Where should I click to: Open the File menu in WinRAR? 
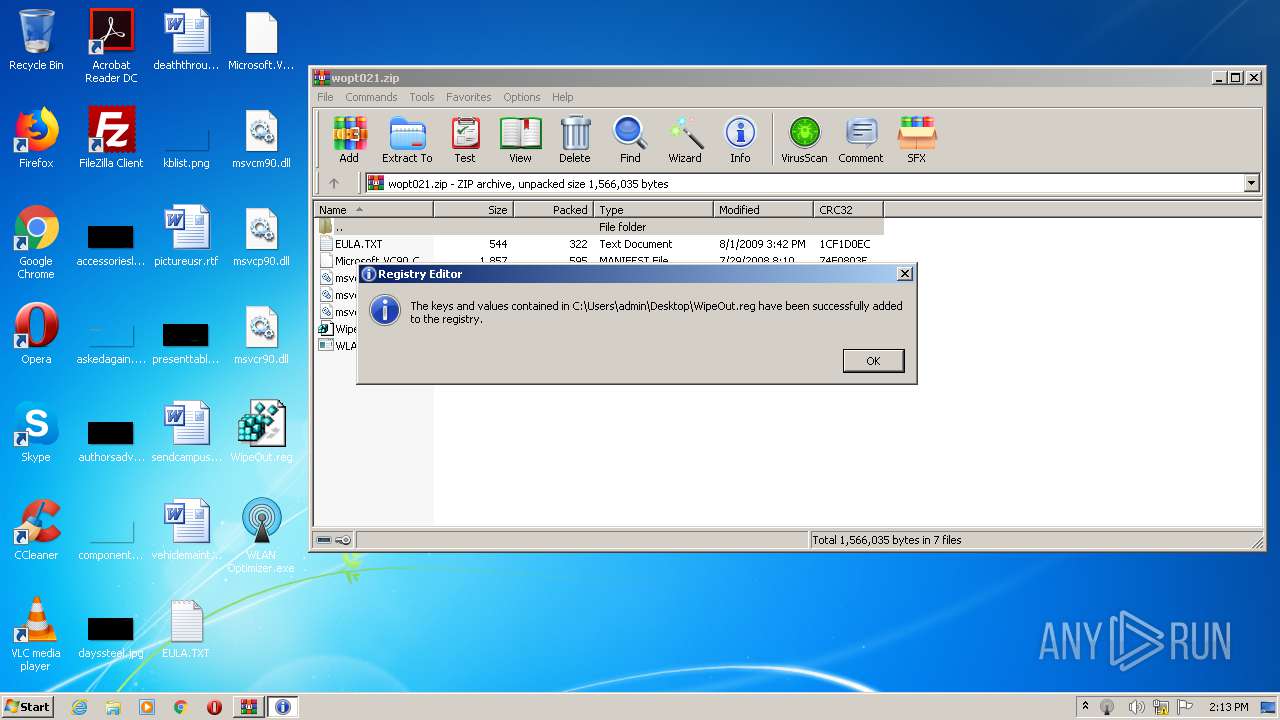point(325,97)
